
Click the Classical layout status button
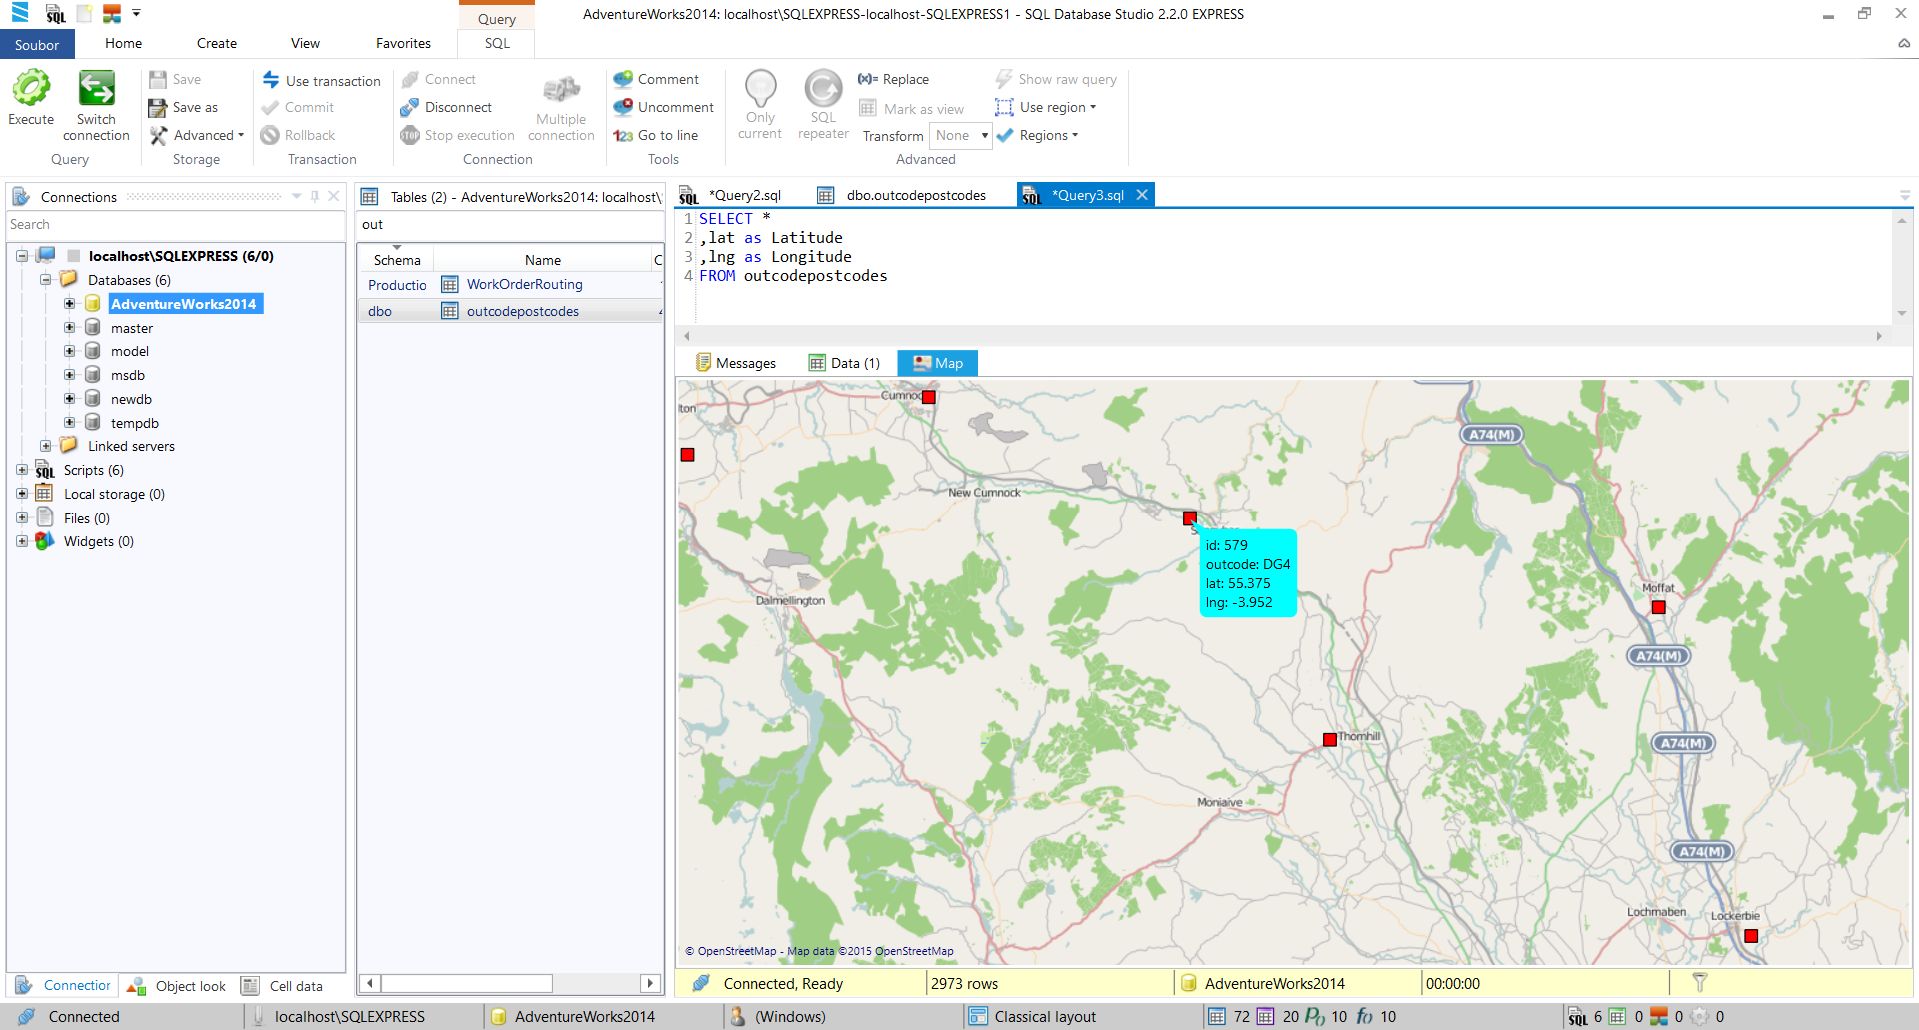(x=1032, y=1016)
